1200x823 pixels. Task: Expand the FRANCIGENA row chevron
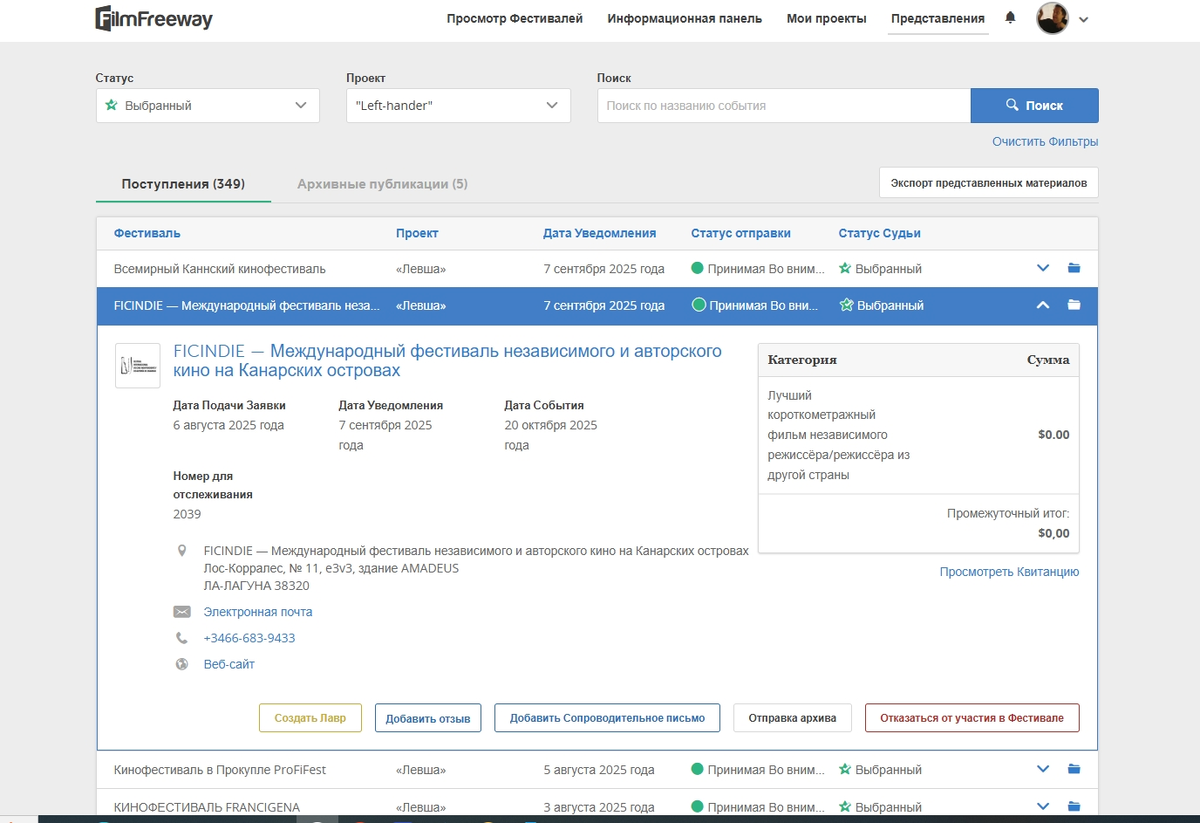1043,806
